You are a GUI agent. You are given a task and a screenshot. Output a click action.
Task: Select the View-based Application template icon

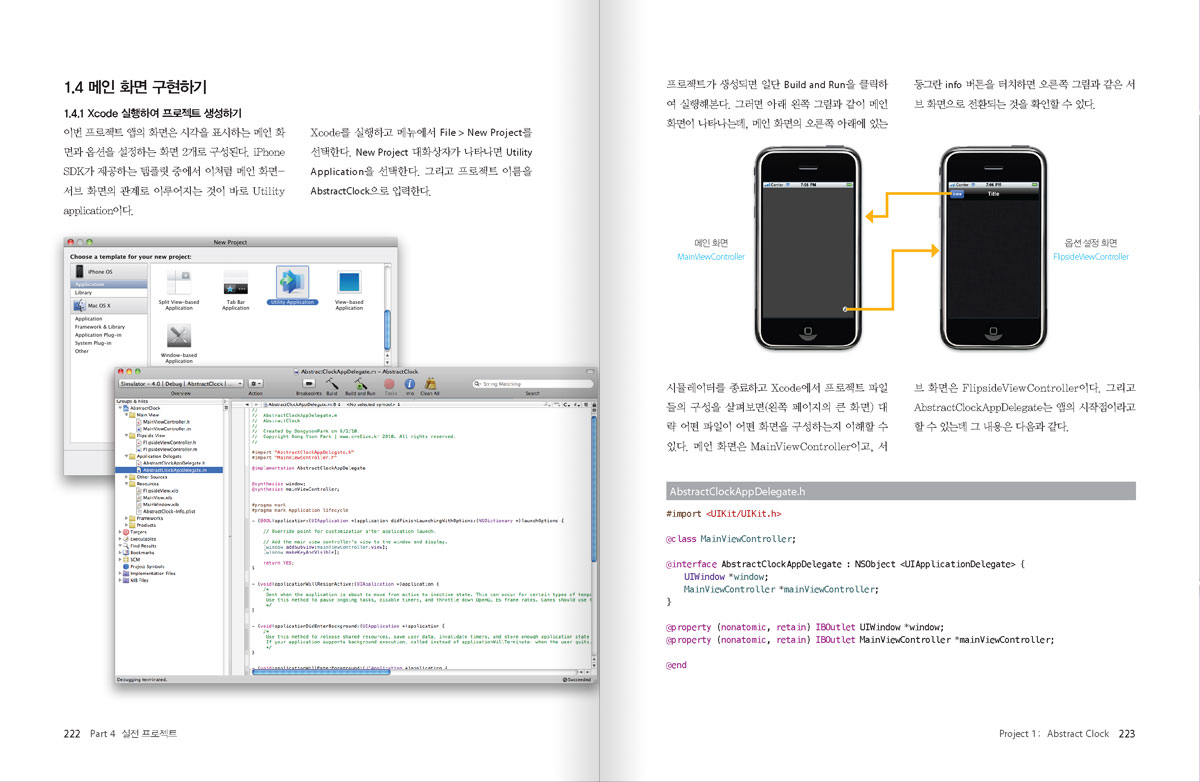point(349,283)
